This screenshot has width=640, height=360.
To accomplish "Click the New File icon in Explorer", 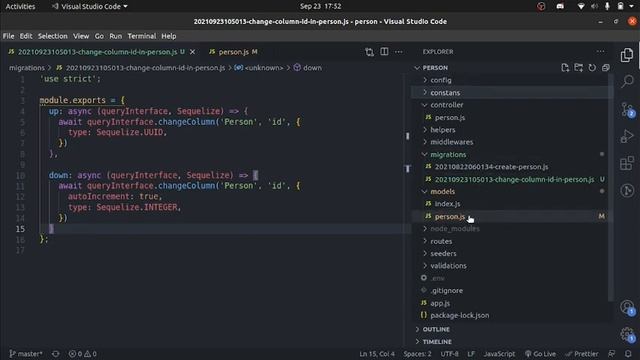I will (x=565, y=68).
